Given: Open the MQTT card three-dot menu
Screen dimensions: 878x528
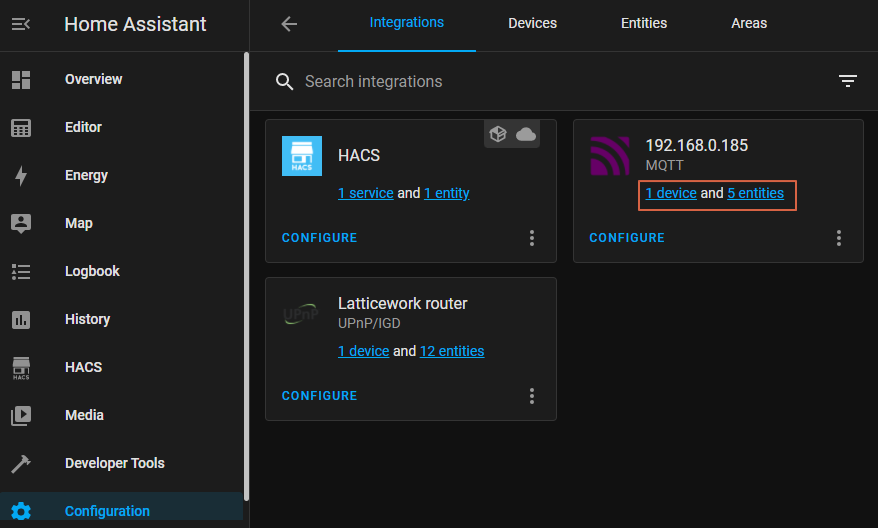Looking at the screenshot, I should [x=839, y=238].
